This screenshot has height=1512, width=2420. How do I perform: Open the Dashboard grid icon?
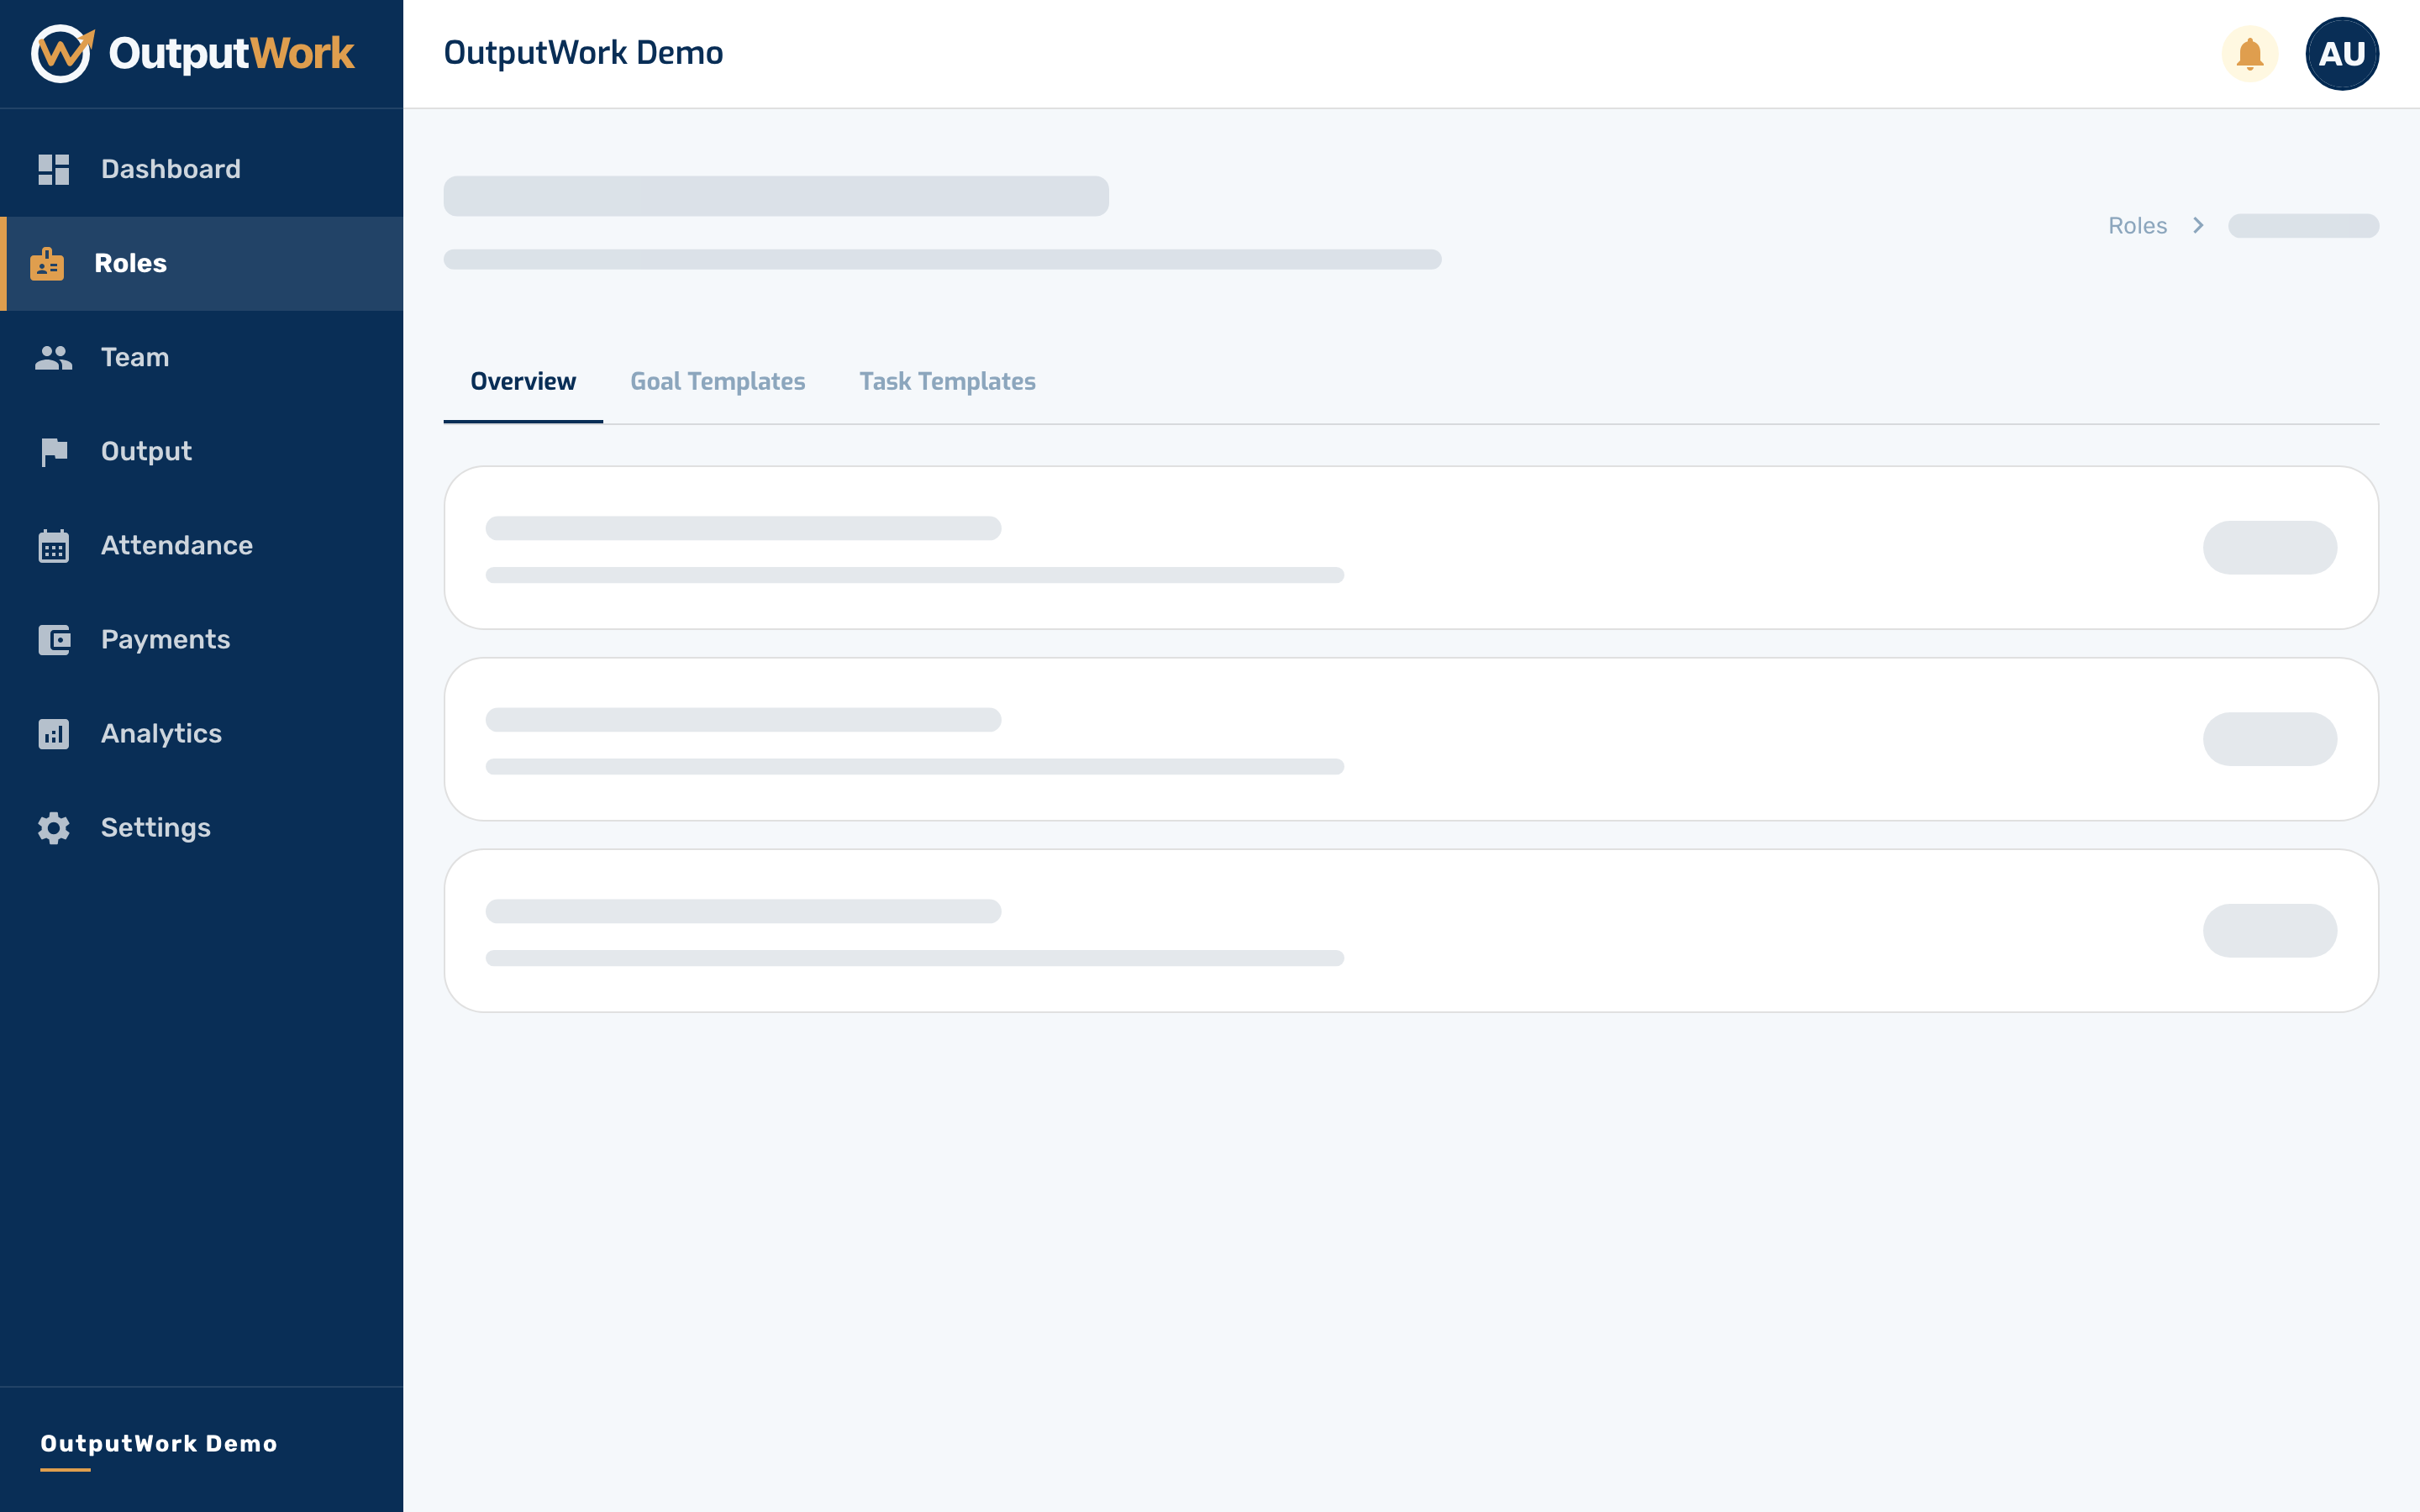54,169
